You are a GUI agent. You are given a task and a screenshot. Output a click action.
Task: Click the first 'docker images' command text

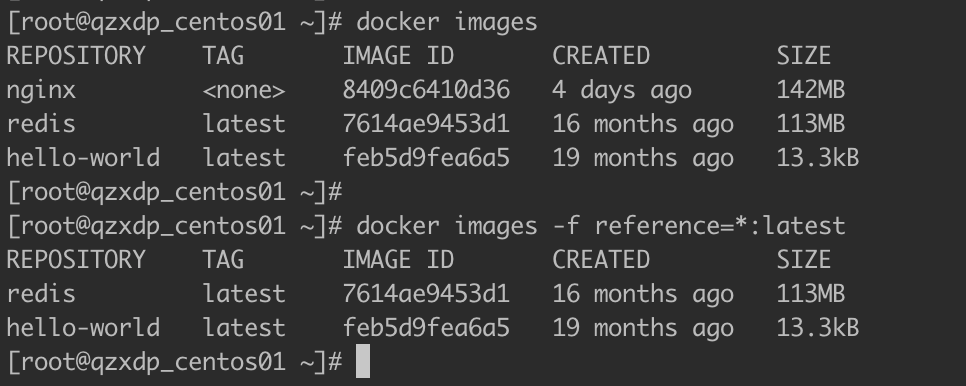pos(447,23)
